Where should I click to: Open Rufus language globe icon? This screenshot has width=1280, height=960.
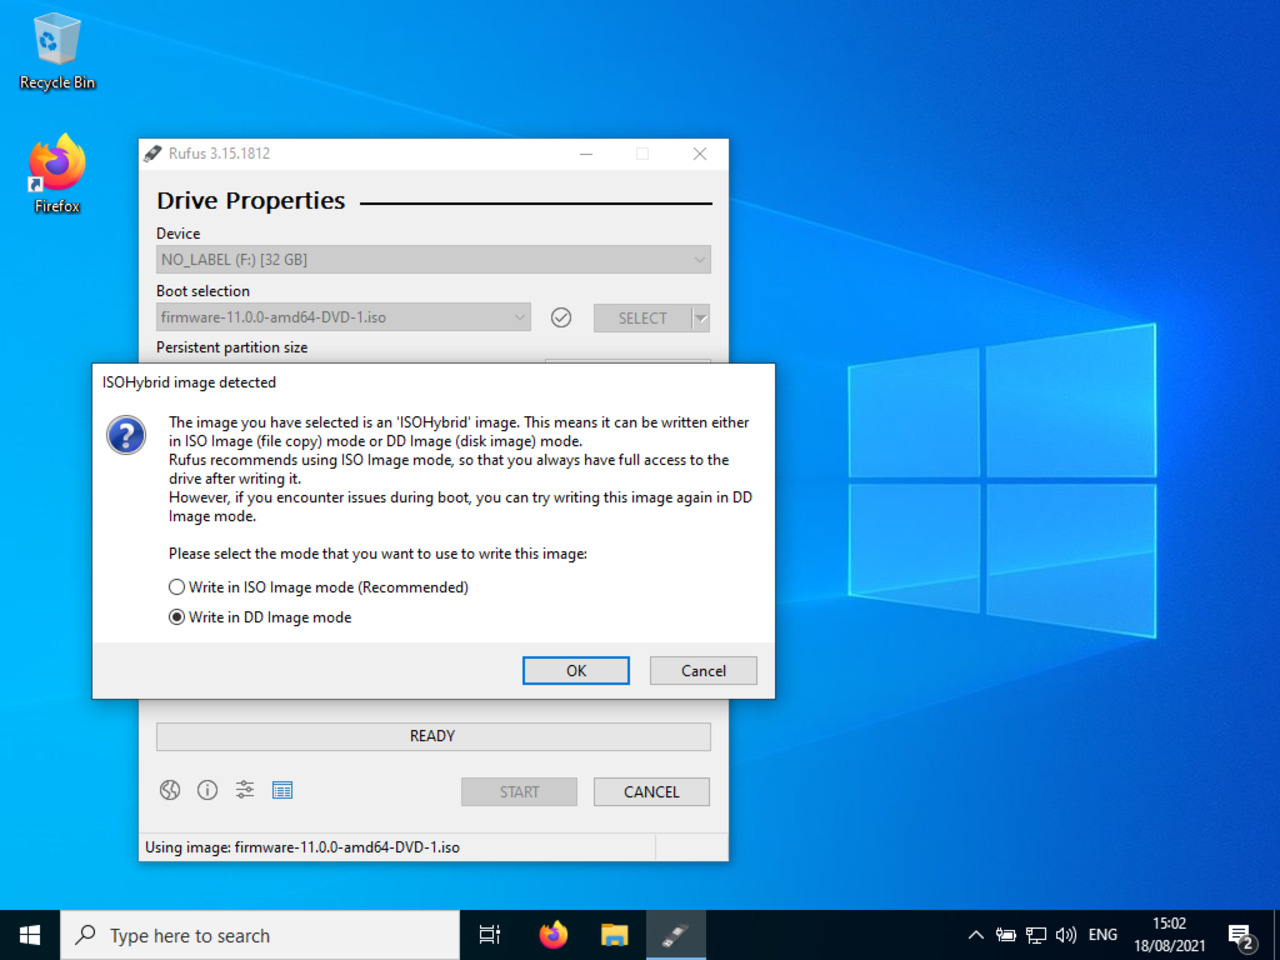[x=170, y=790]
